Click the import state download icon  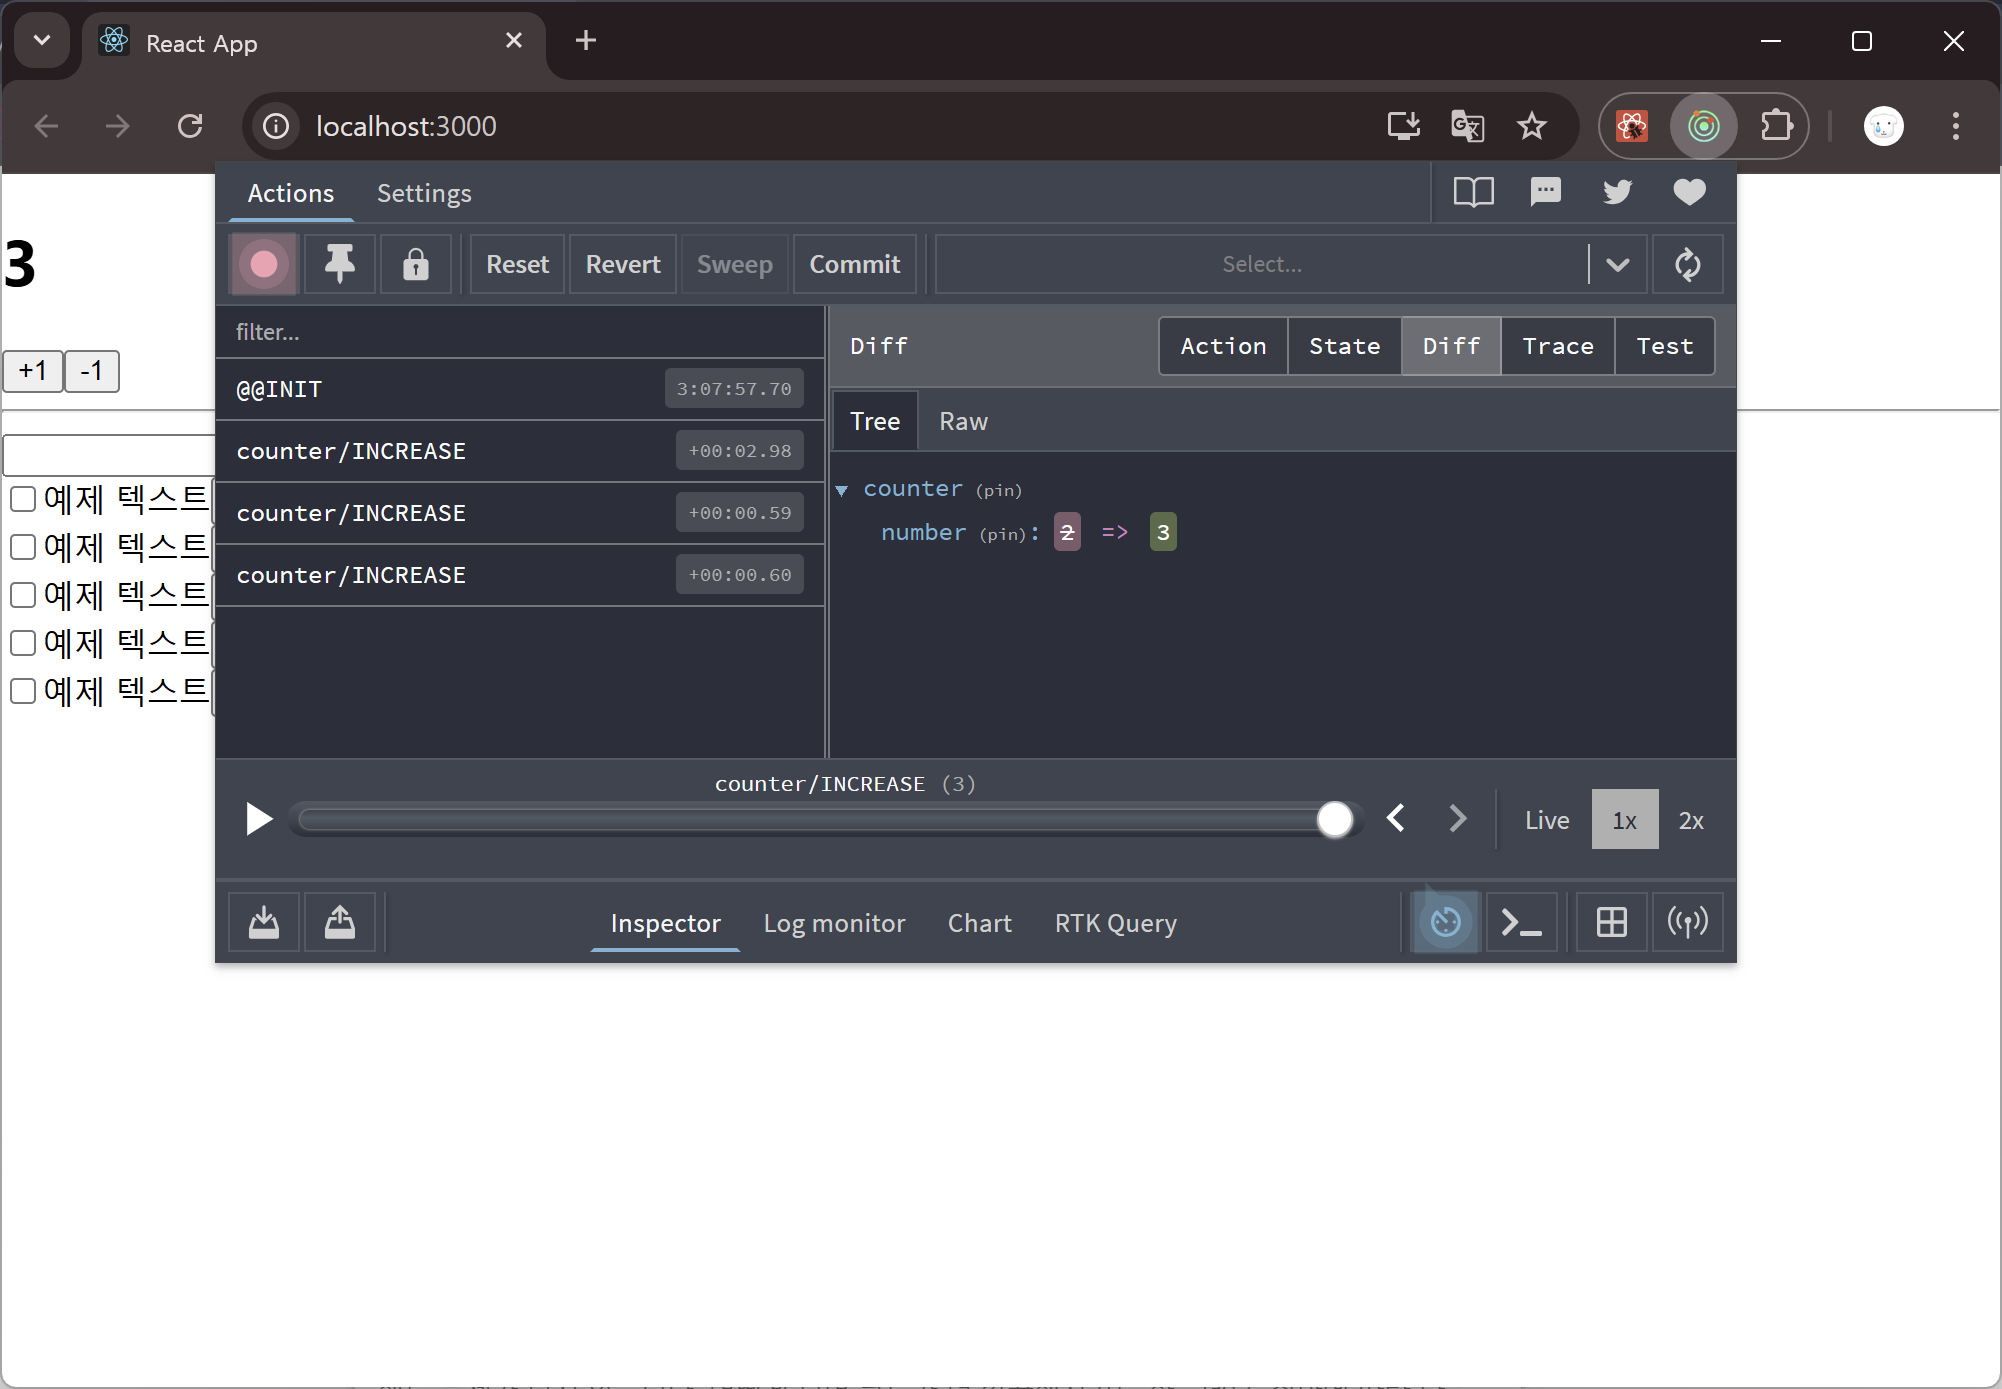264,922
